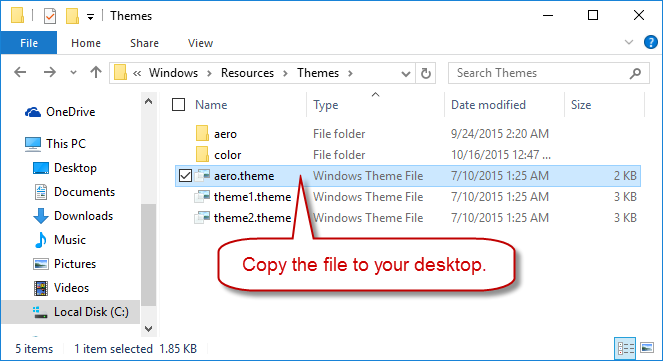The image size is (663, 361).
Task: Sort by the Type column
Action: [x=326, y=104]
